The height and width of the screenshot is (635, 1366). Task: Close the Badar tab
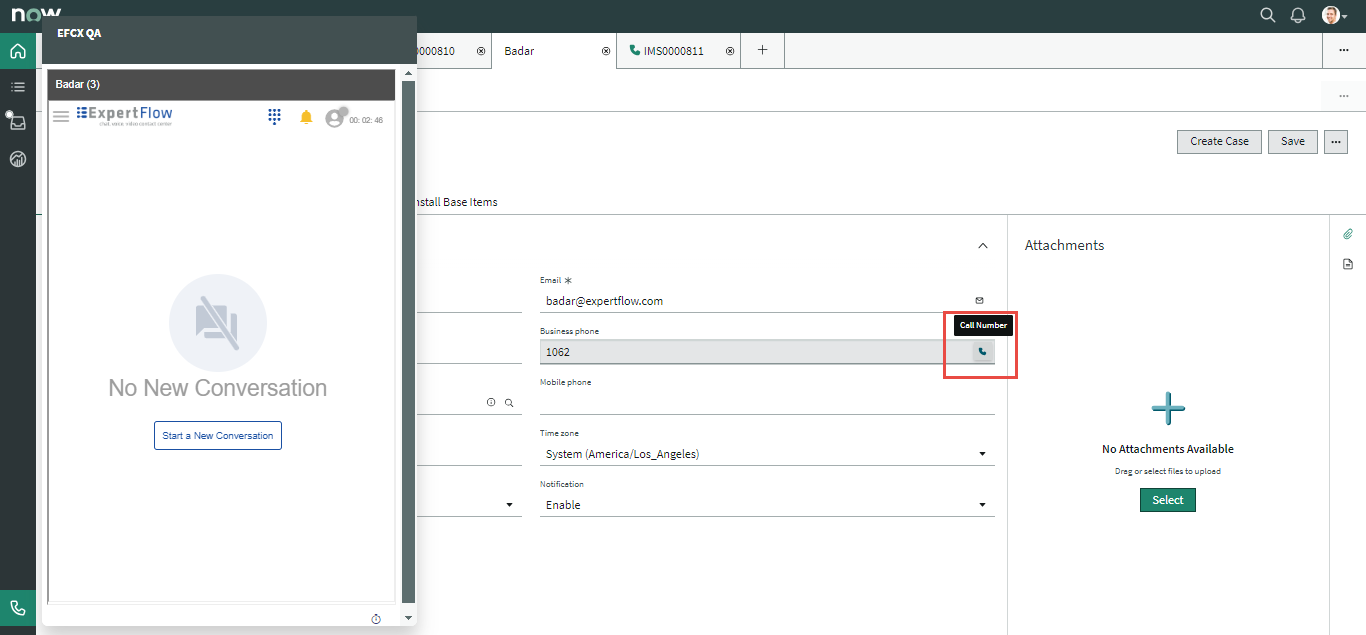coord(605,51)
